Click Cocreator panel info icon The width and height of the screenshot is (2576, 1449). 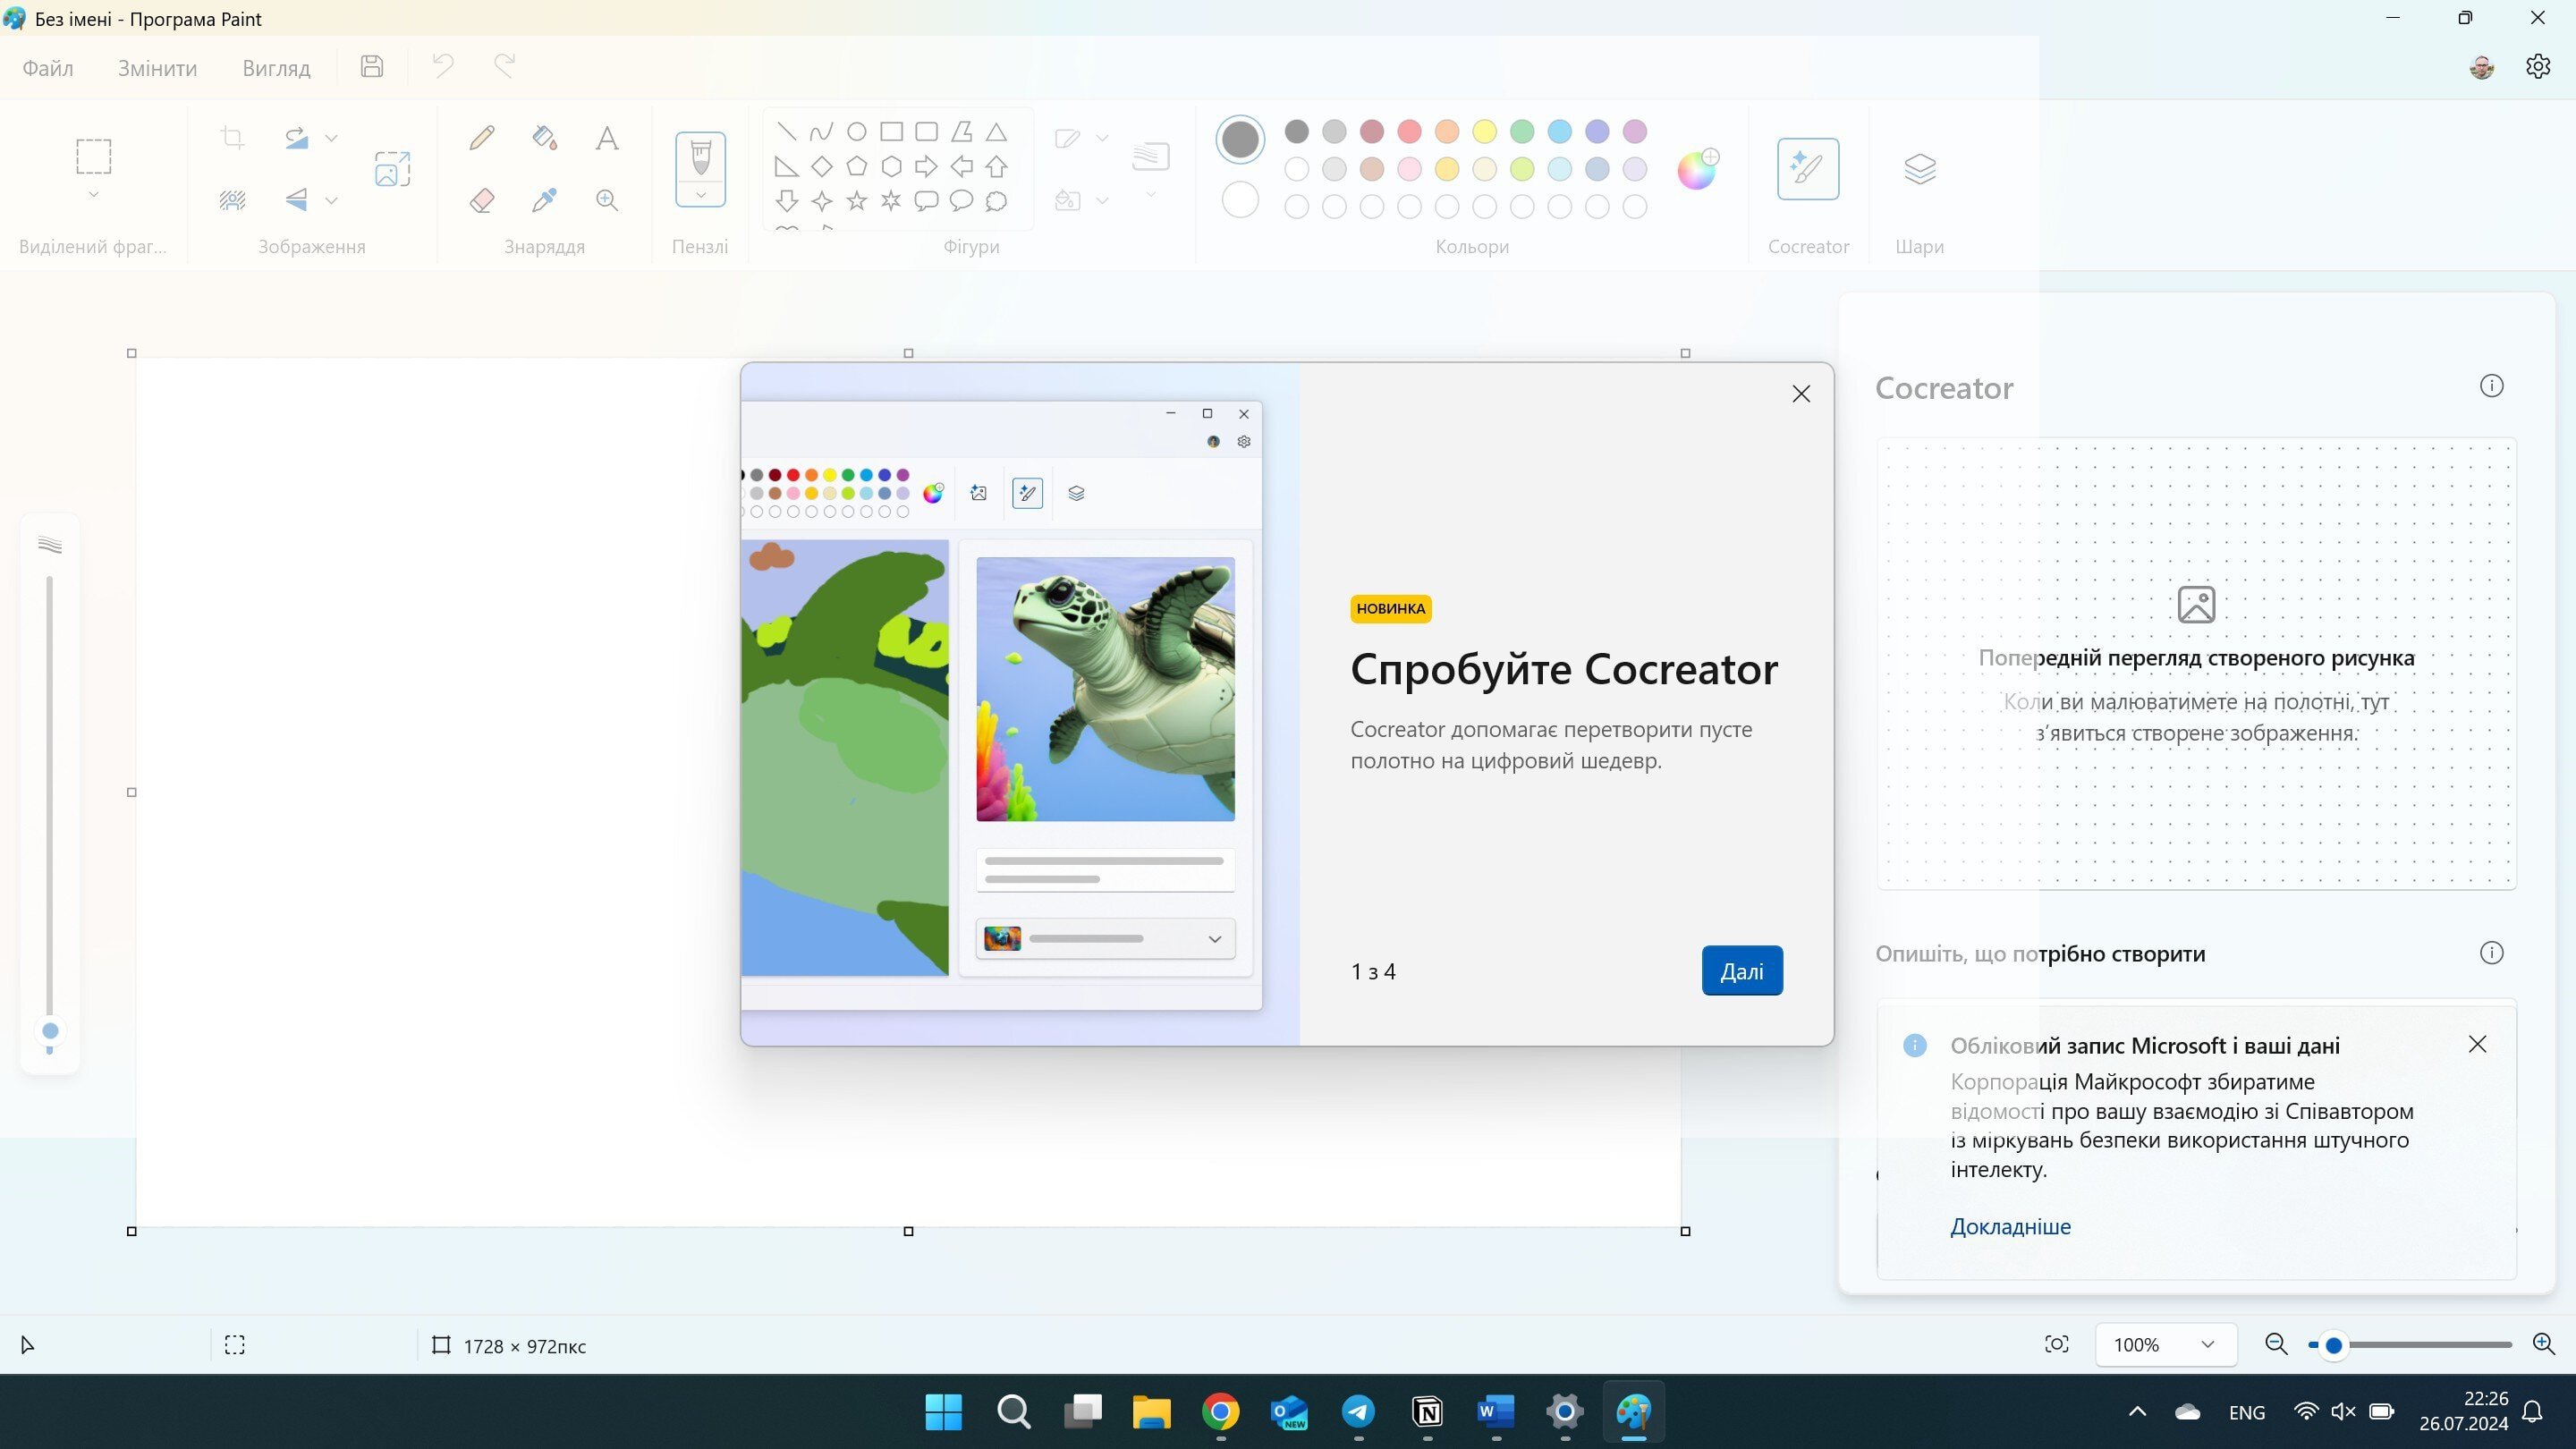(x=2491, y=386)
